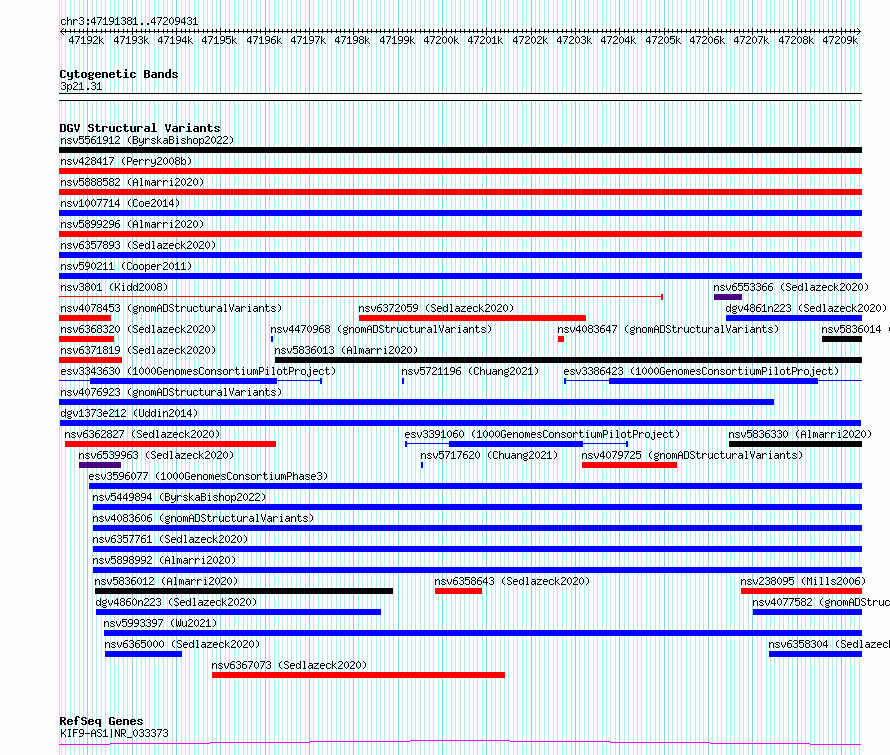Click the nsv3801 (Kidd2008) label
890x755 pixels.
(x=114, y=287)
